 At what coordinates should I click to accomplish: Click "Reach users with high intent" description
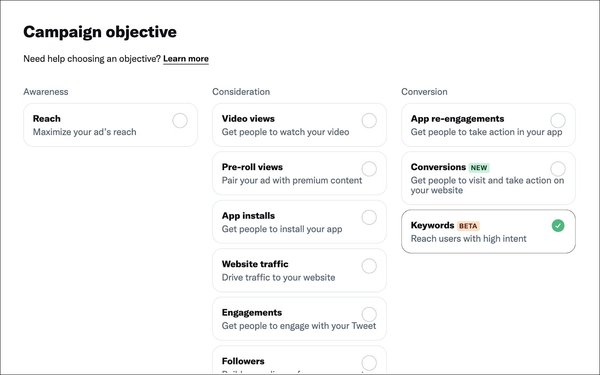coord(468,239)
